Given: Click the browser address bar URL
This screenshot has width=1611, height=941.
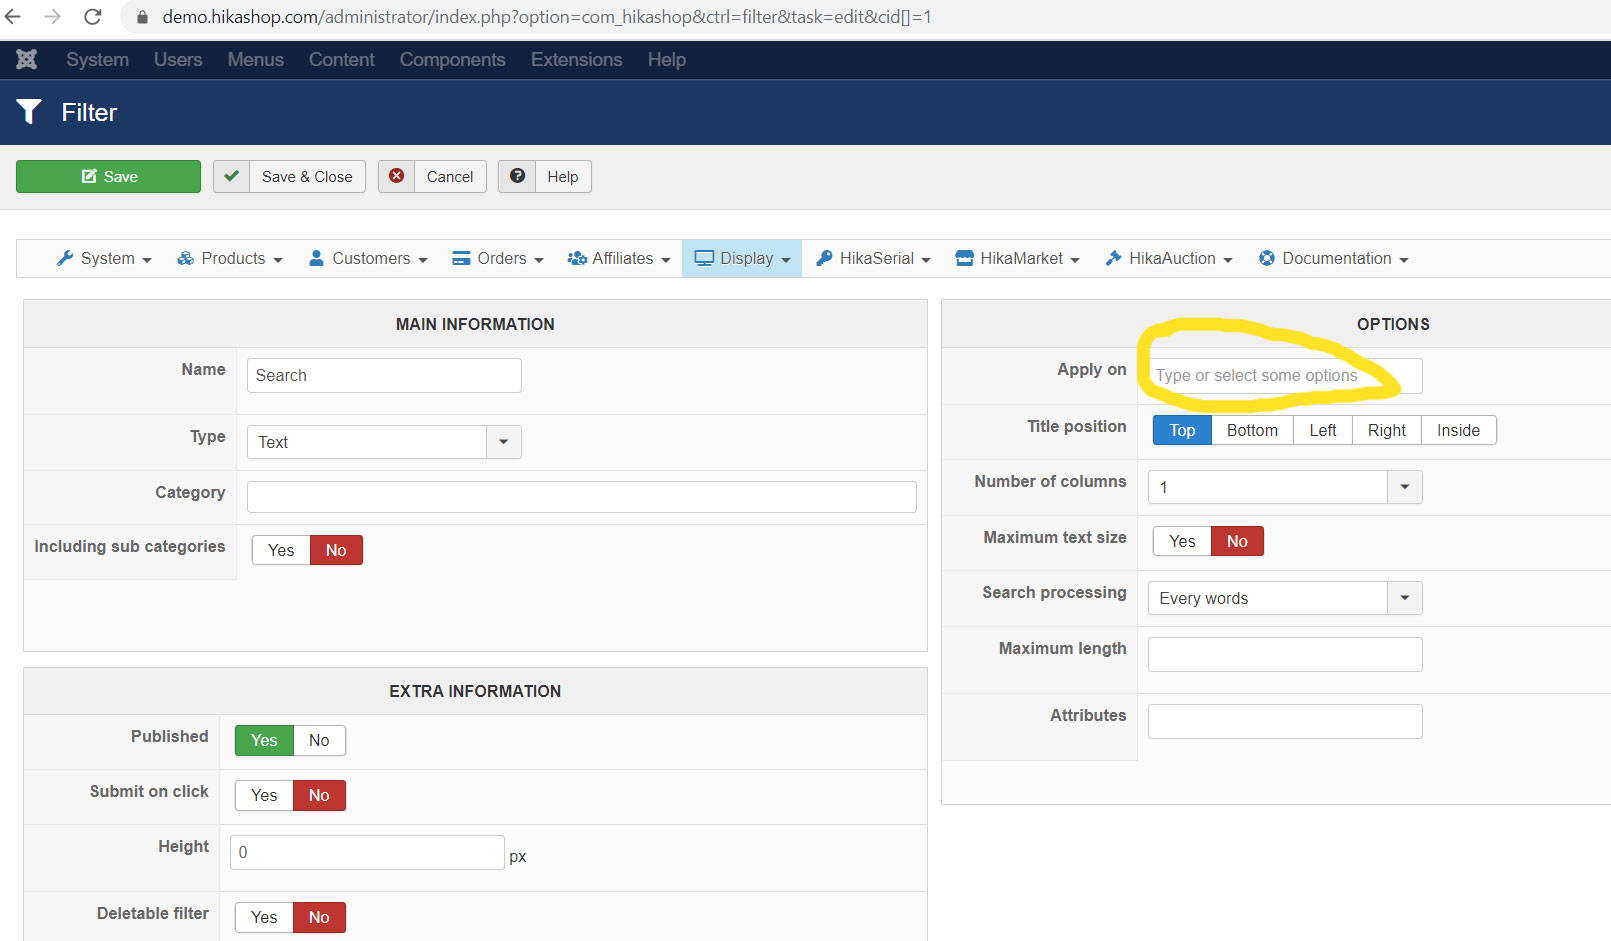Looking at the screenshot, I should (x=547, y=17).
